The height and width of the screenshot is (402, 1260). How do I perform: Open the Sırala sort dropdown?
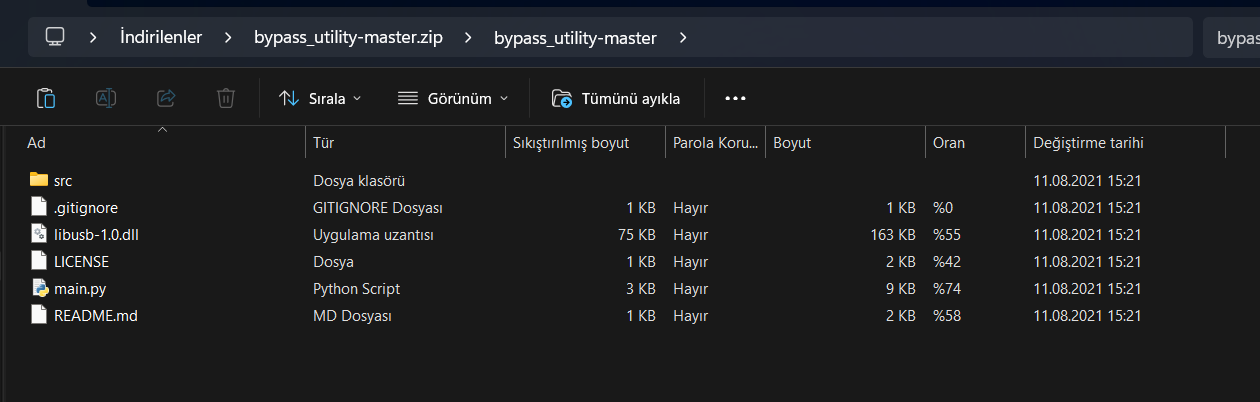coord(320,98)
